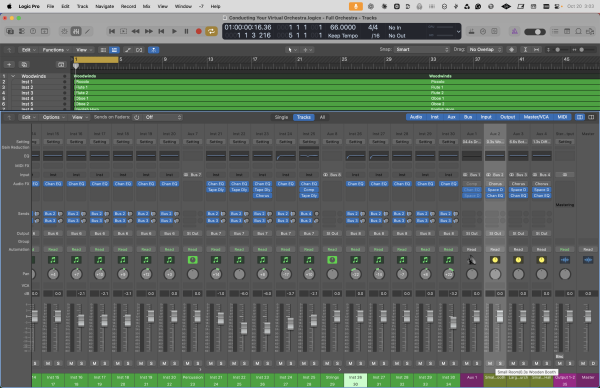Click the 66.0000 tempo display

pos(343,28)
